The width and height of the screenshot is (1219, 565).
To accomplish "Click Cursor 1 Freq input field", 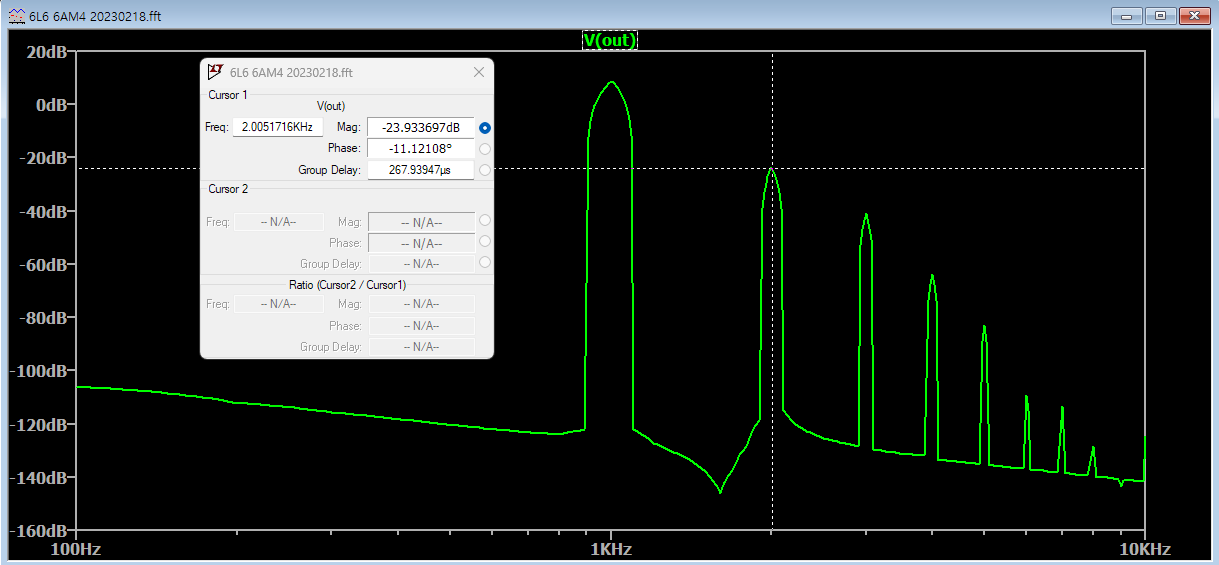I will (x=278, y=127).
